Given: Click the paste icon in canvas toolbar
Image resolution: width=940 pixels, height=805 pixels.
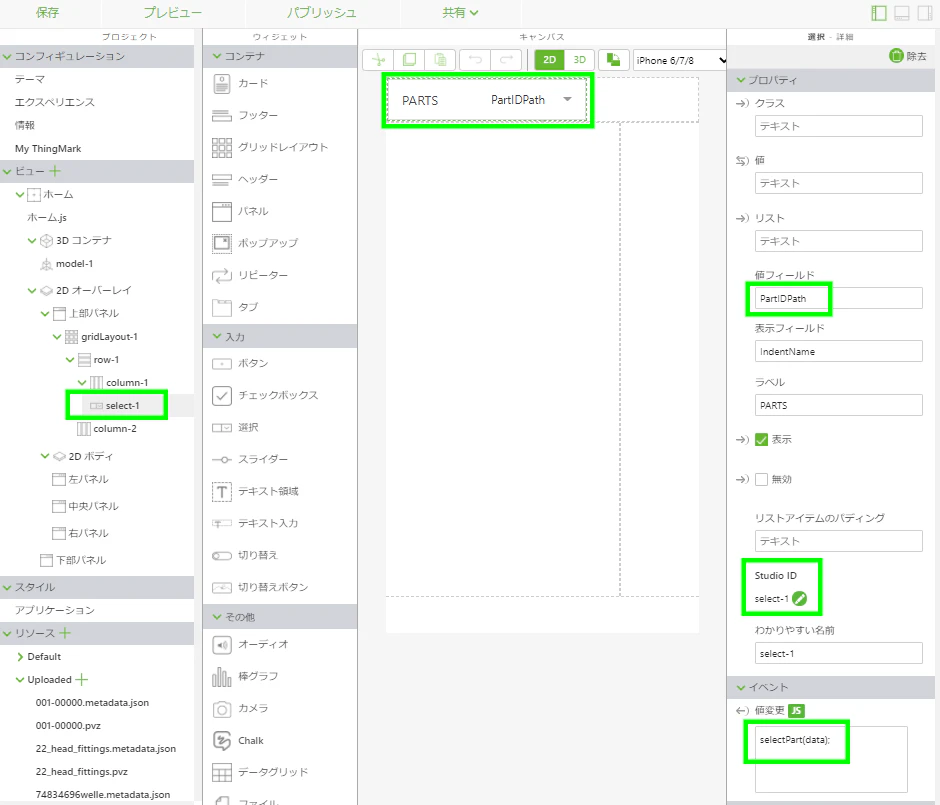Looking at the screenshot, I should [x=440, y=60].
